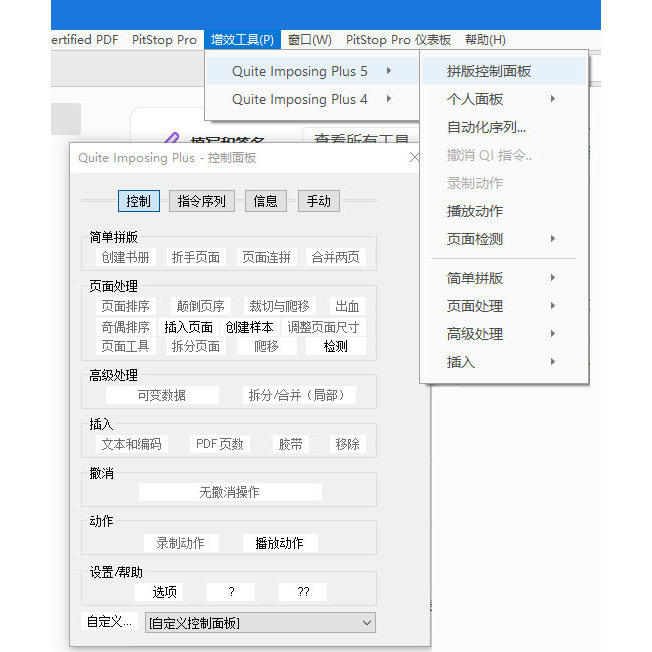Click the 无撤消操作 button

click(x=230, y=492)
